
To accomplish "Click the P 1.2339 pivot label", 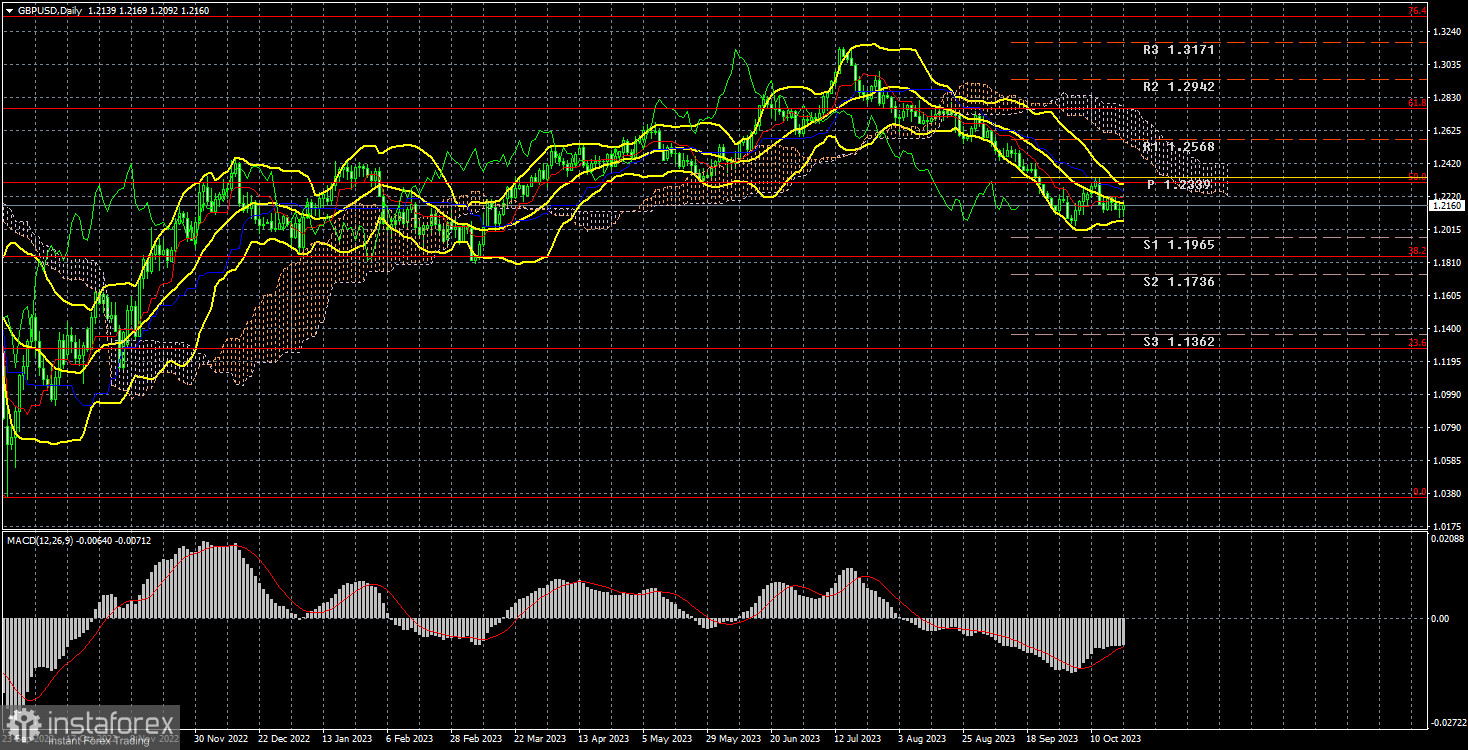I will point(1179,185).
